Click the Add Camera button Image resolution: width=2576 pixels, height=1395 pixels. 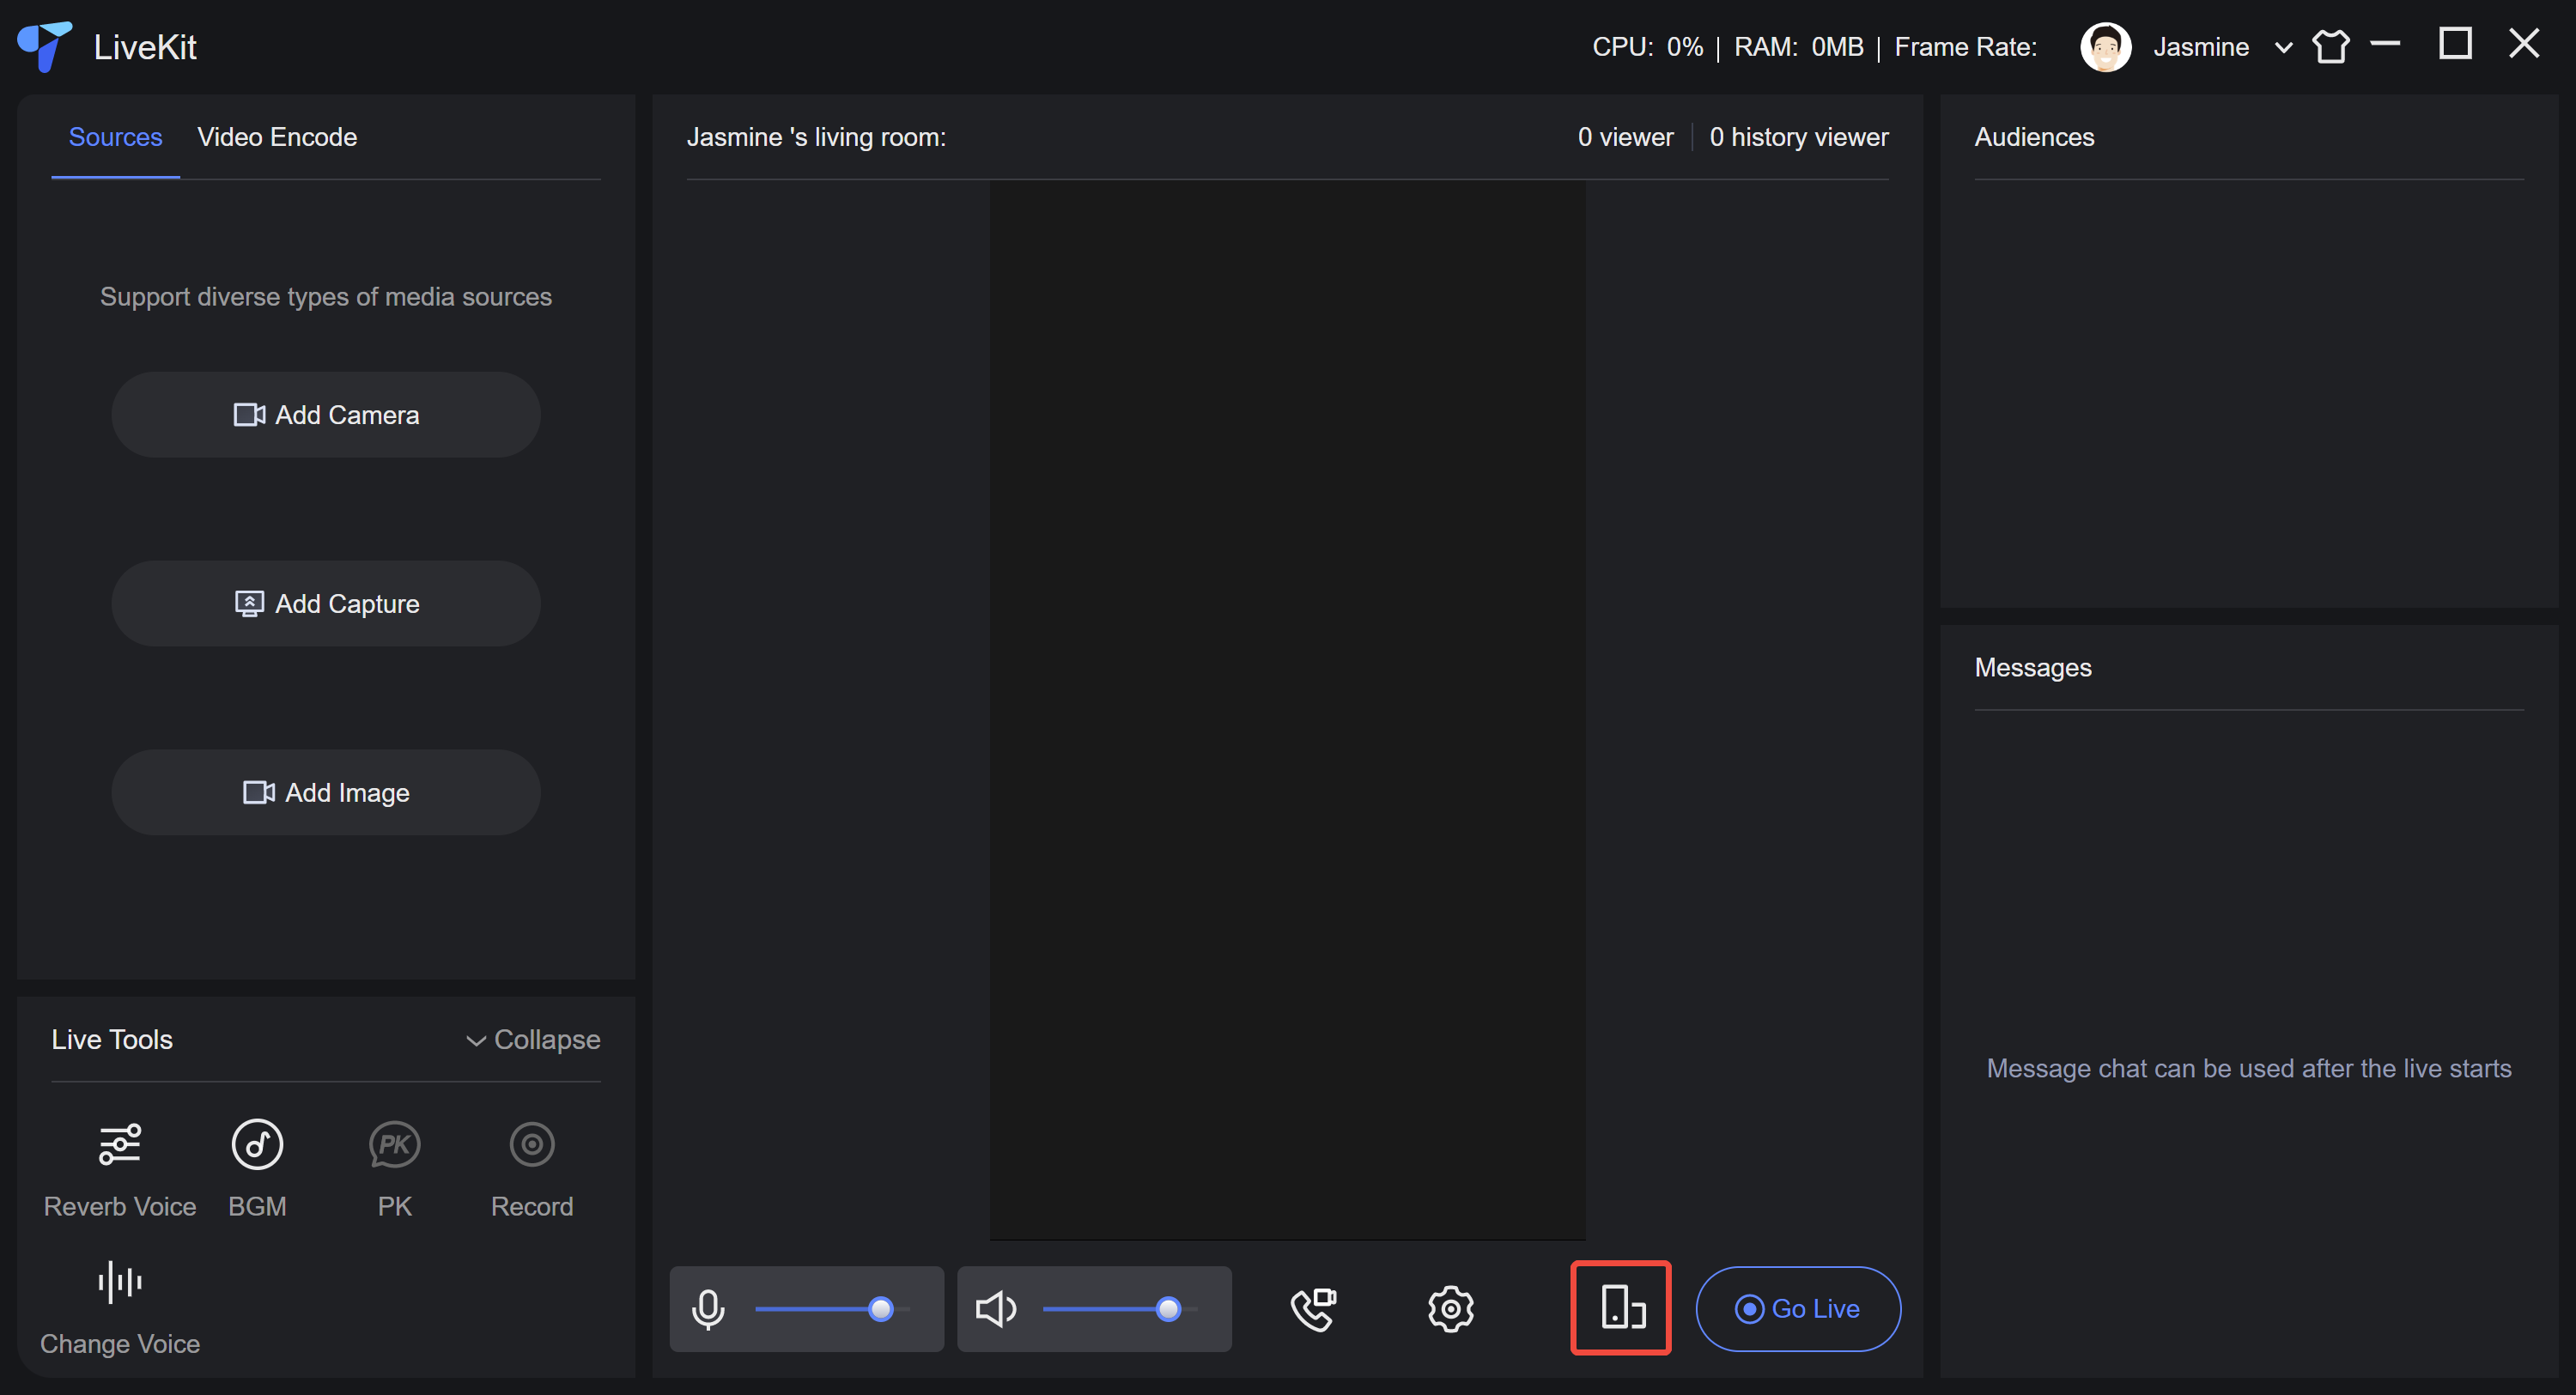[326, 415]
